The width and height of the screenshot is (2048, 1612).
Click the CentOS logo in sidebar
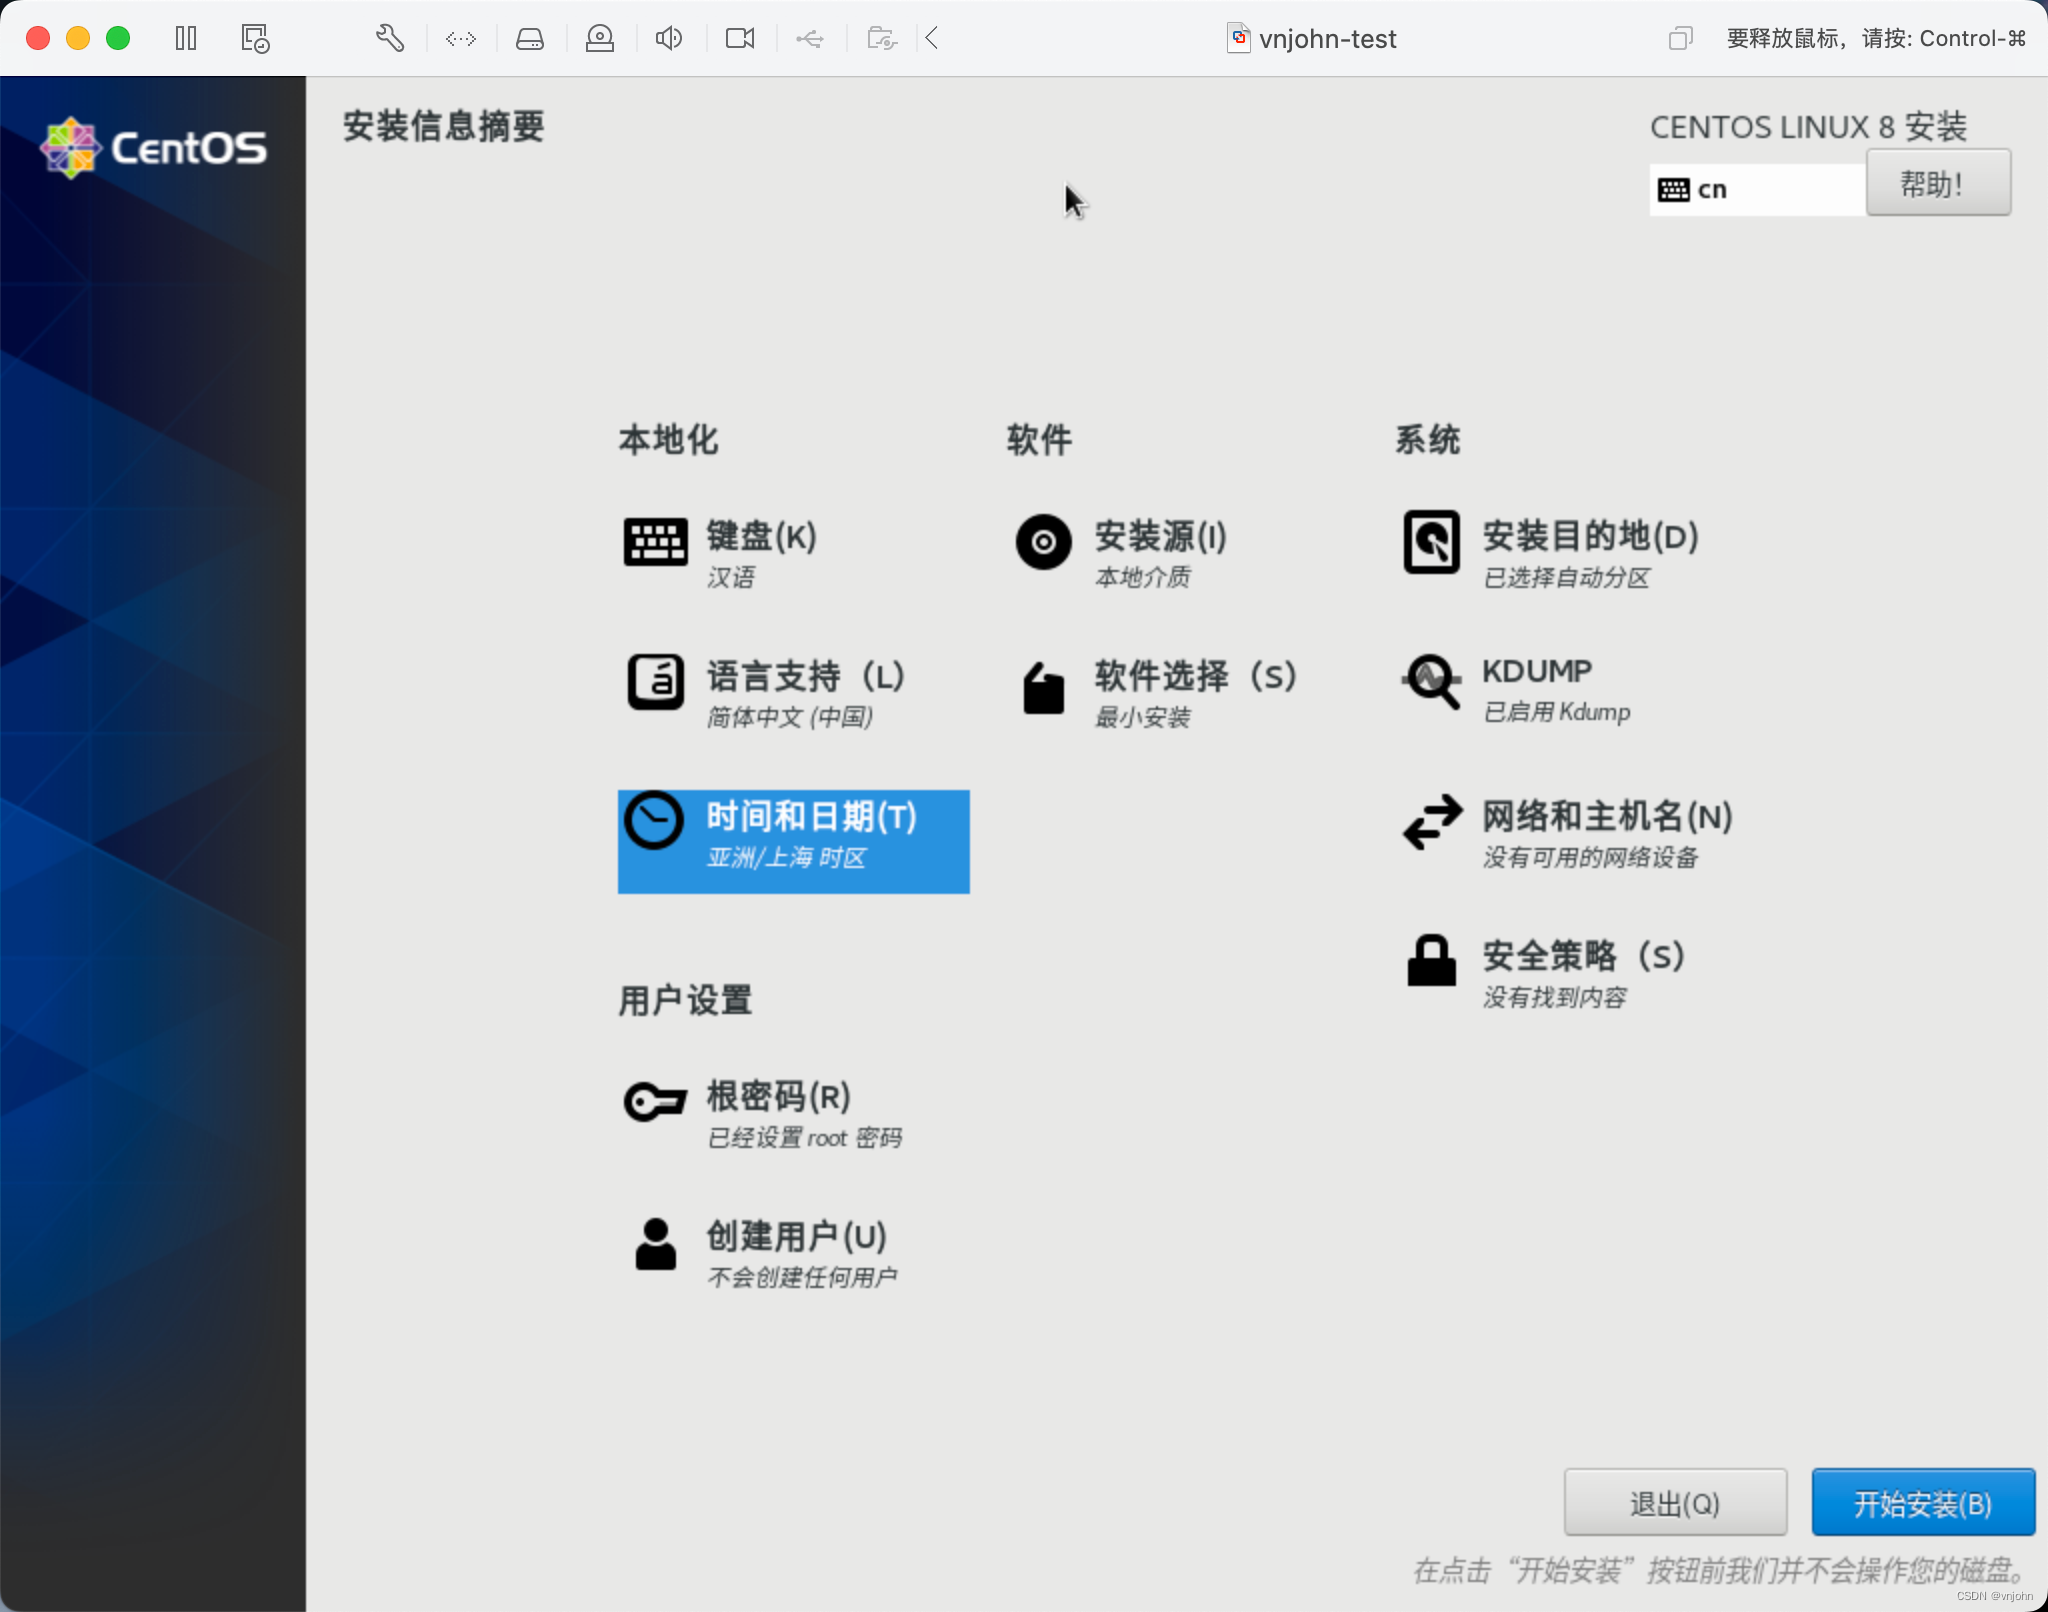(153, 148)
